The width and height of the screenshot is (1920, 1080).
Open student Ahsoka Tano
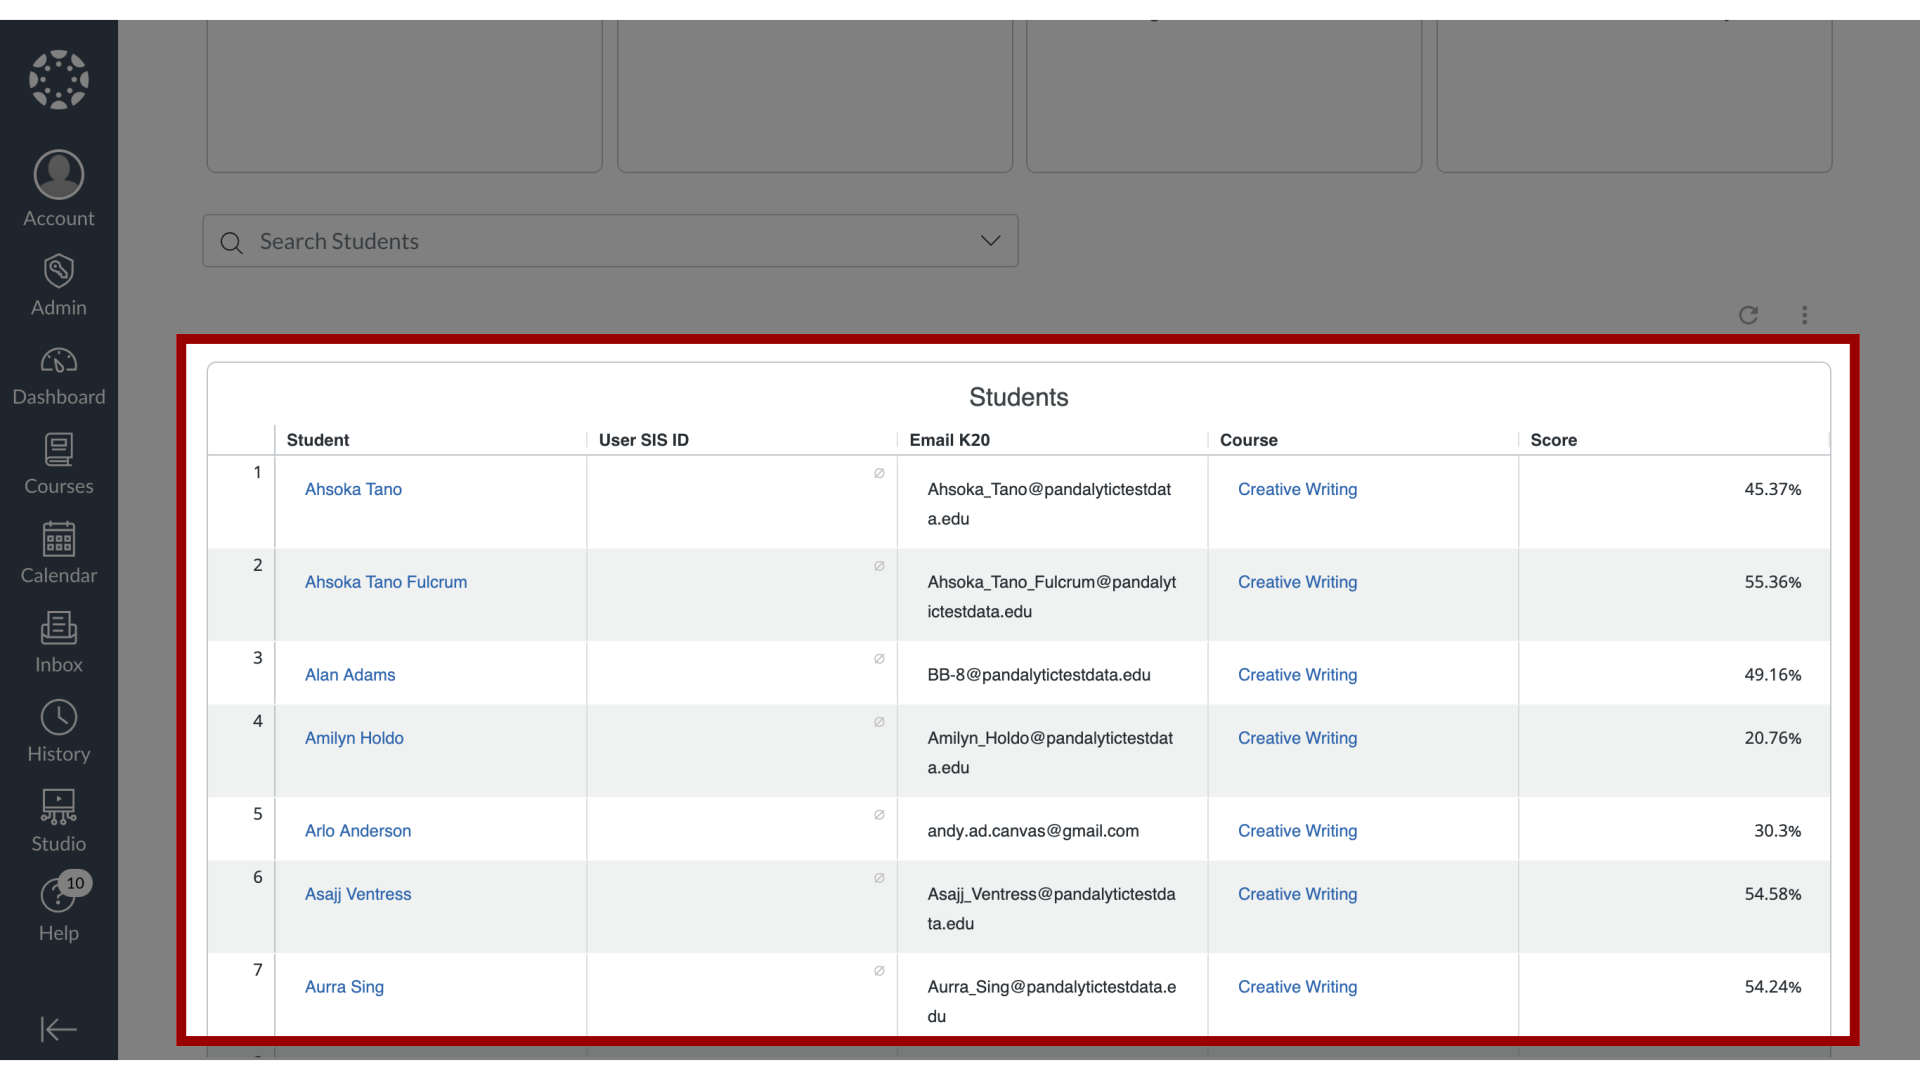(x=353, y=489)
